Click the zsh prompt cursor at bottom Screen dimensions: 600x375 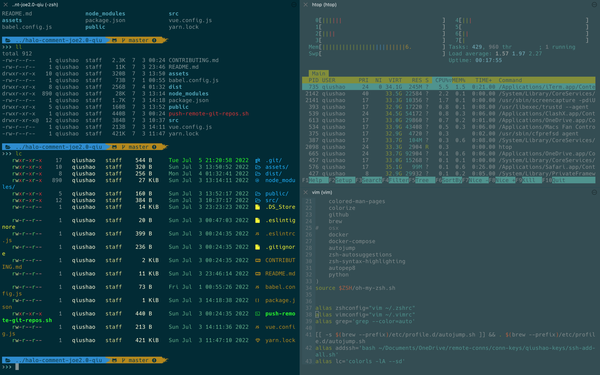(x=17, y=367)
